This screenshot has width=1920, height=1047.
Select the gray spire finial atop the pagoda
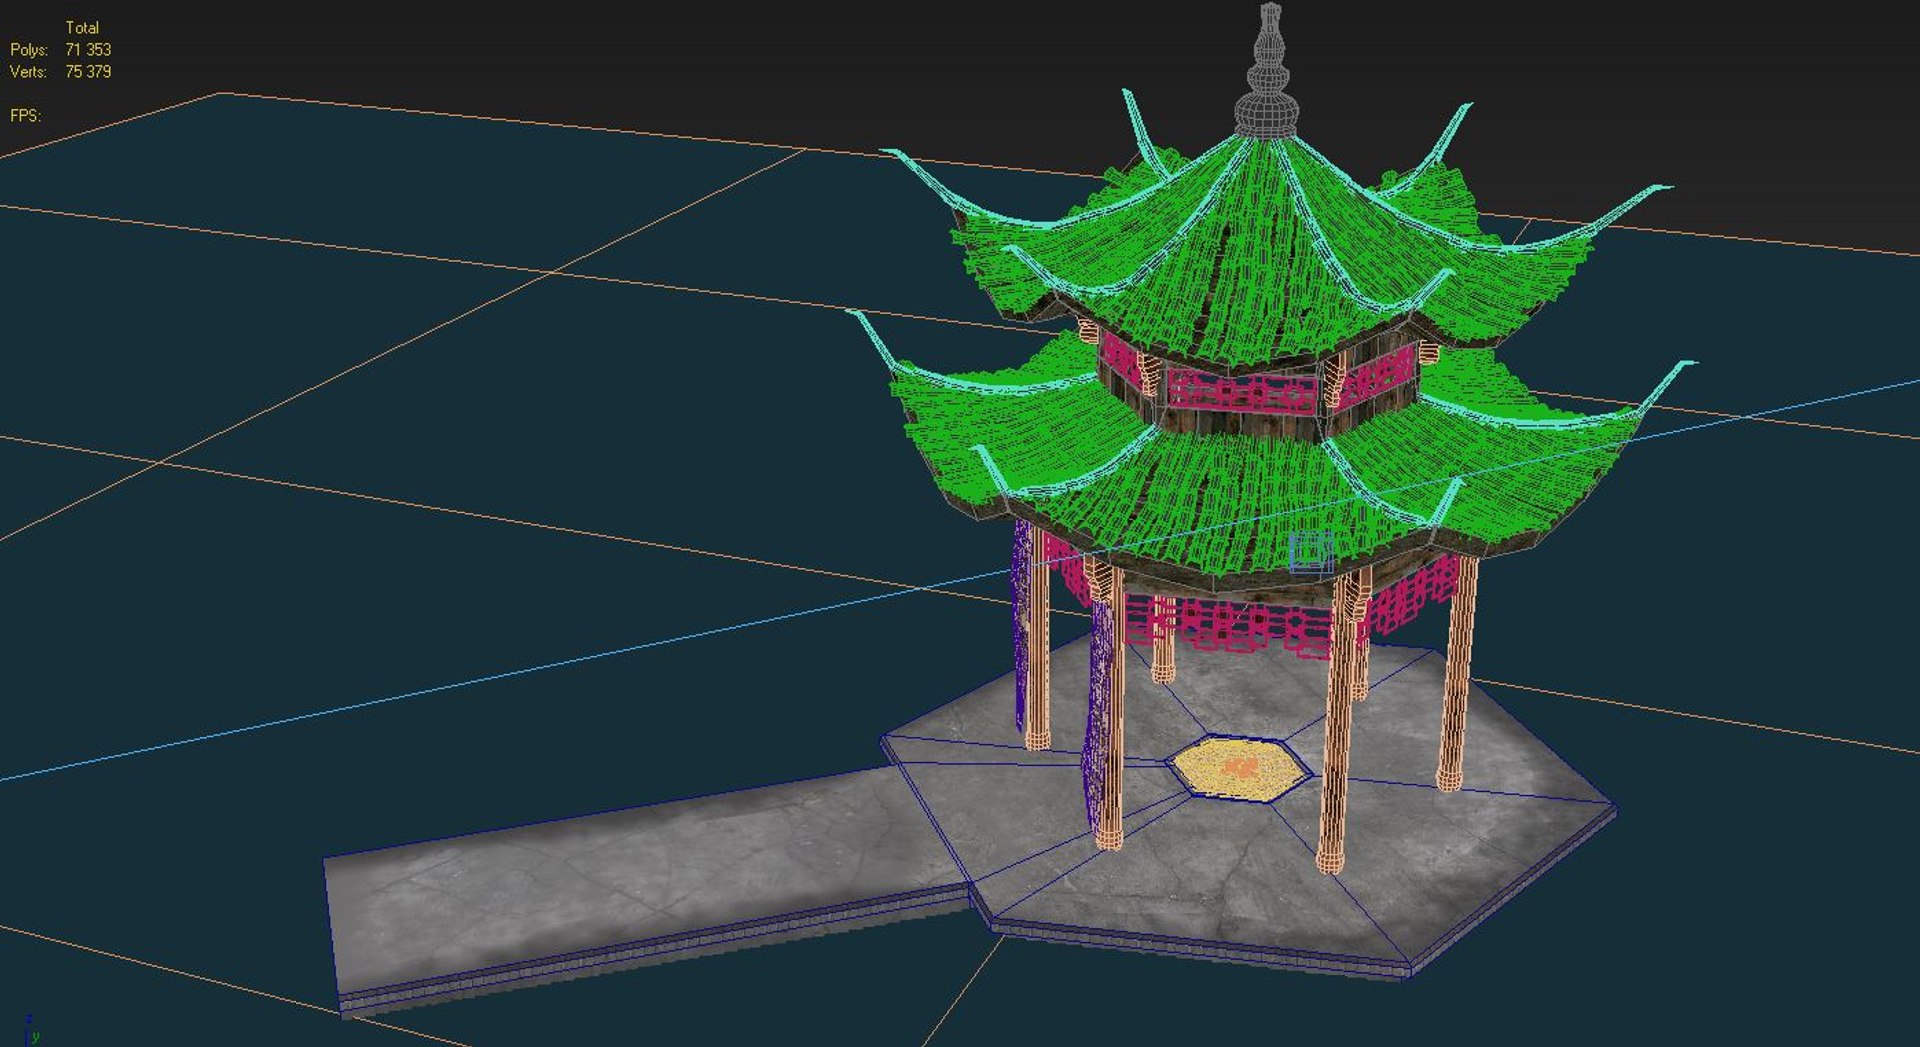[x=1268, y=70]
